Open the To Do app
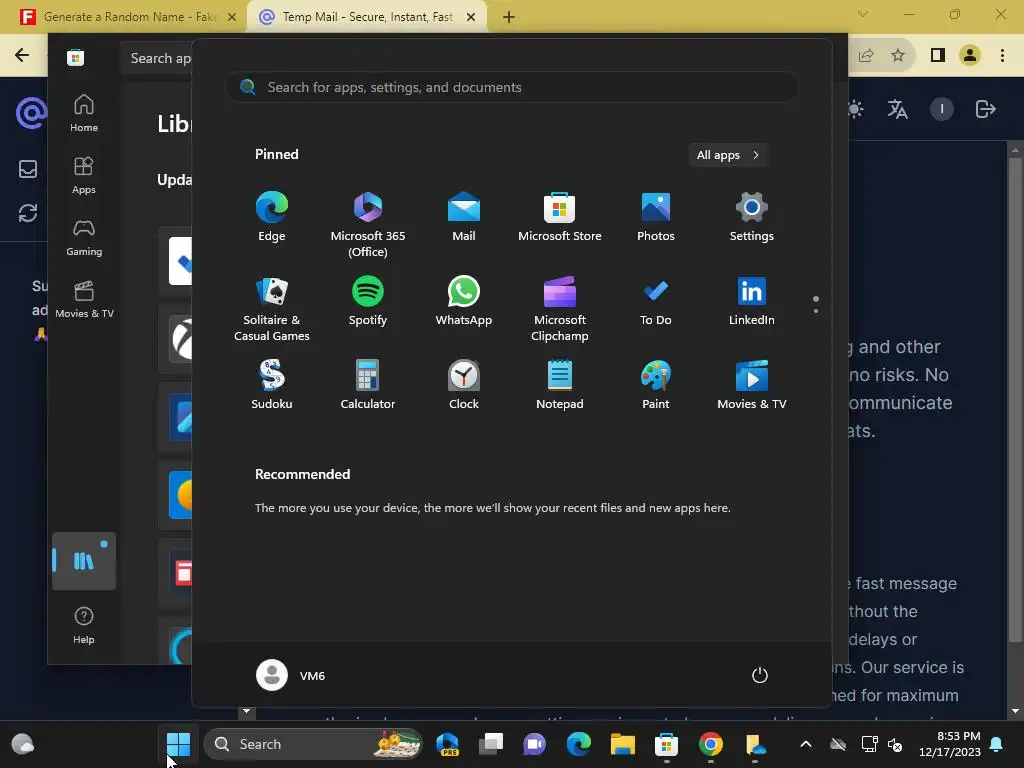 (656, 301)
